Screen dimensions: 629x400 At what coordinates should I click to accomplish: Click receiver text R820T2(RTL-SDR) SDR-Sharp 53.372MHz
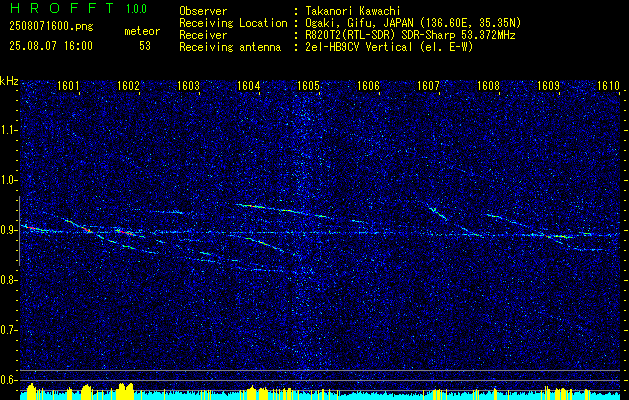pyautogui.click(x=410, y=35)
